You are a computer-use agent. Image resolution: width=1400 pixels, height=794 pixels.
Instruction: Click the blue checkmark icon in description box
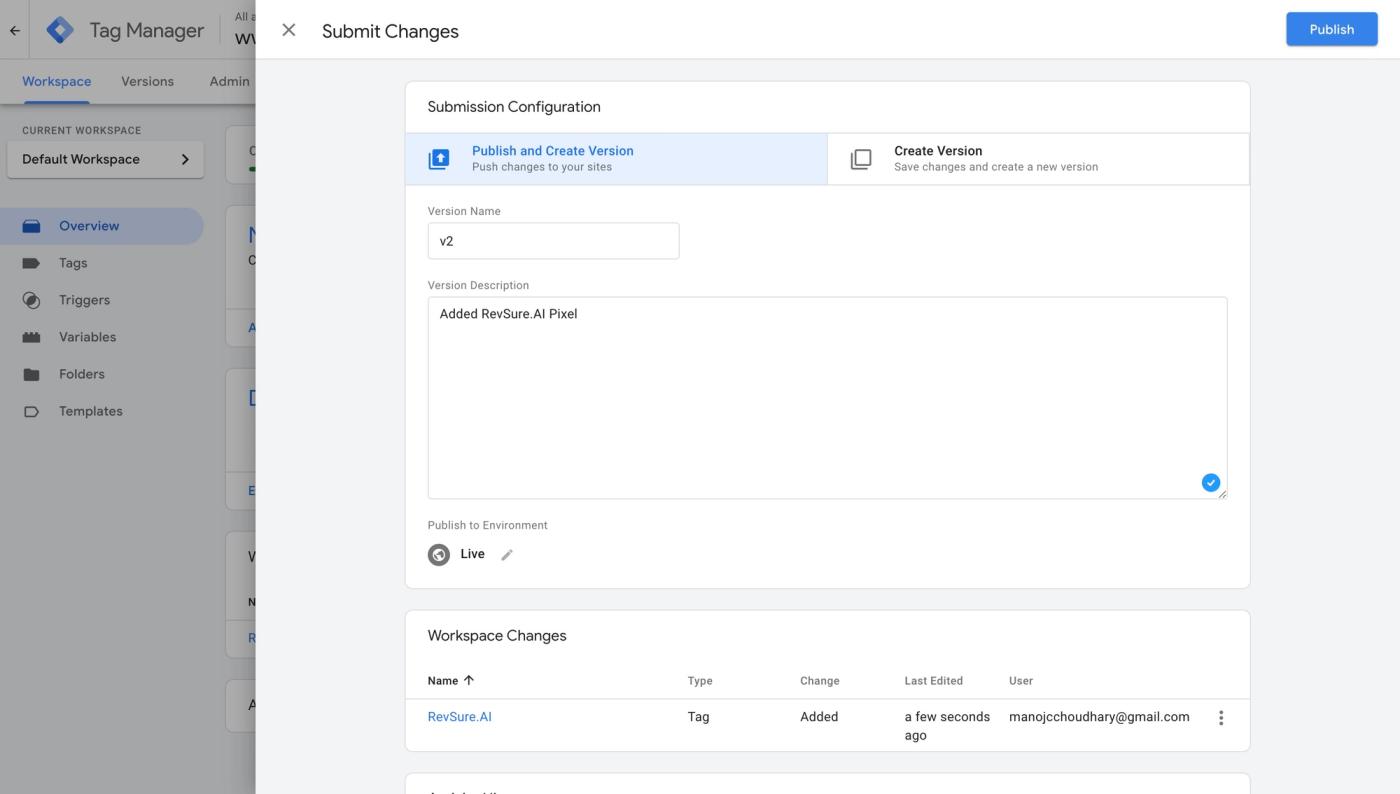[1210, 483]
